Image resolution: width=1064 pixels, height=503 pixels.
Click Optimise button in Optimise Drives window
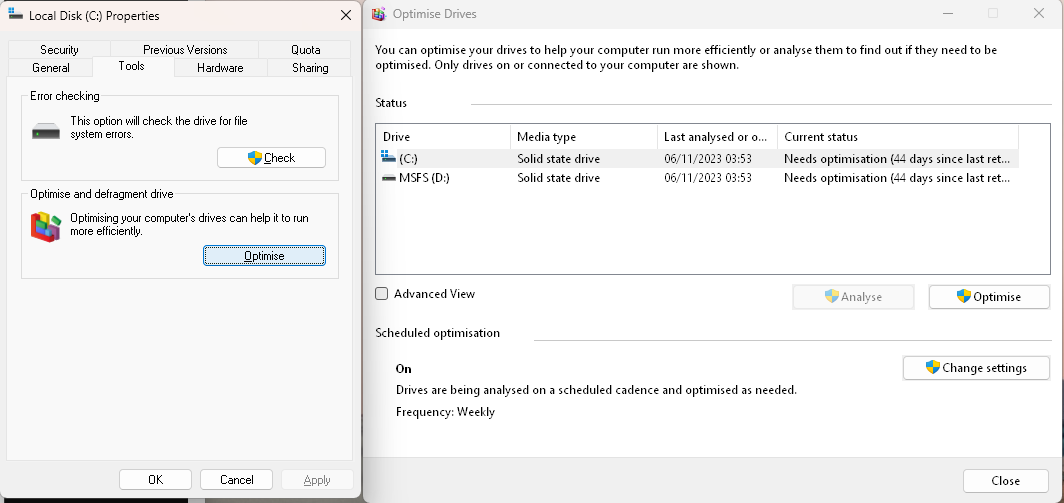tap(988, 297)
